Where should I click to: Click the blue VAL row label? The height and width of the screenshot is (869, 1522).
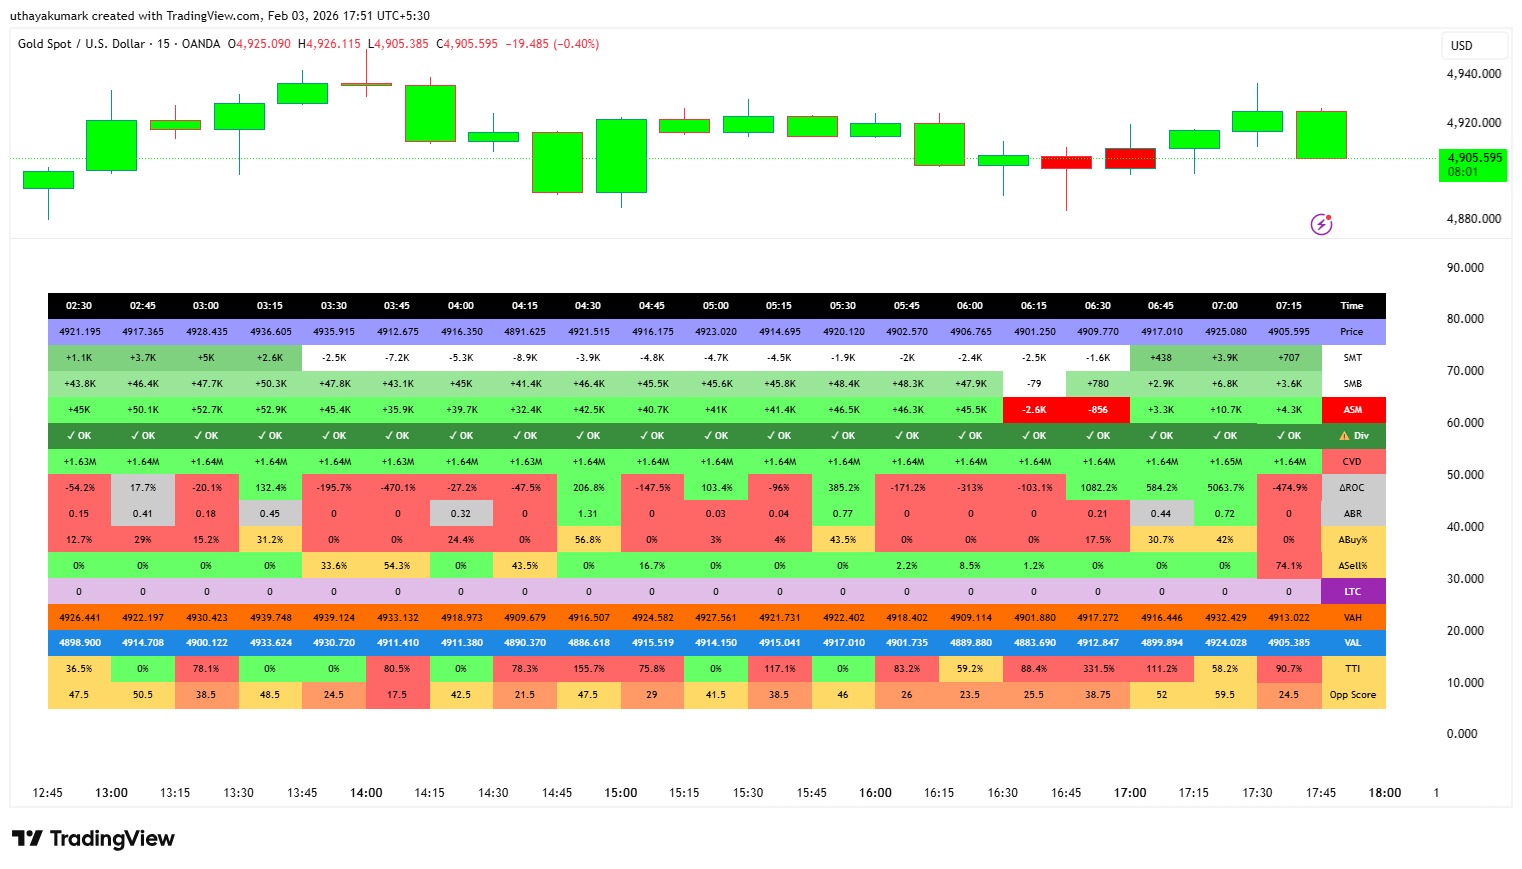[x=1352, y=643]
